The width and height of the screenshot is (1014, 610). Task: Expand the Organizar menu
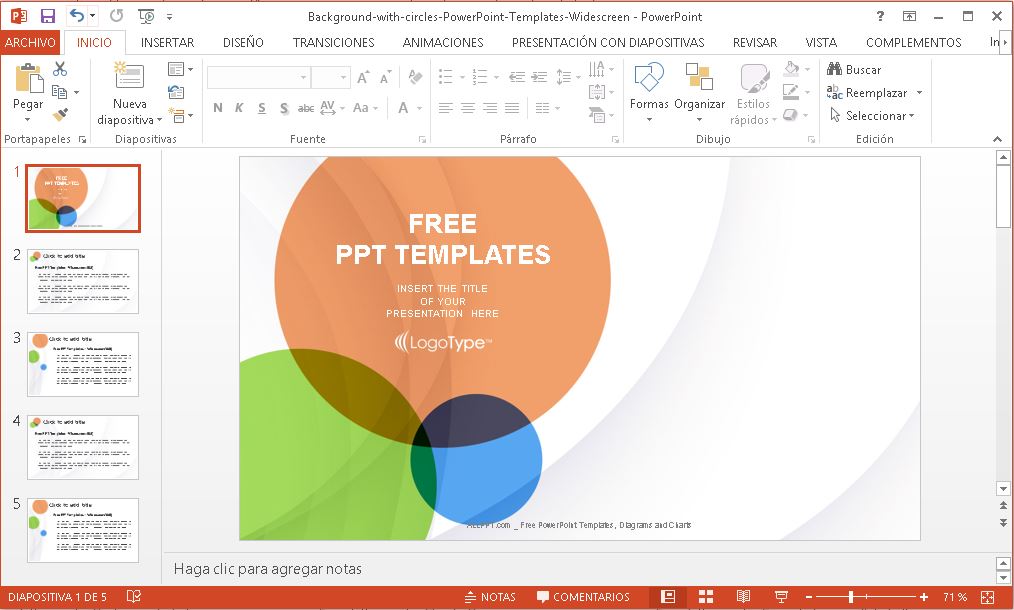pyautogui.click(x=699, y=93)
